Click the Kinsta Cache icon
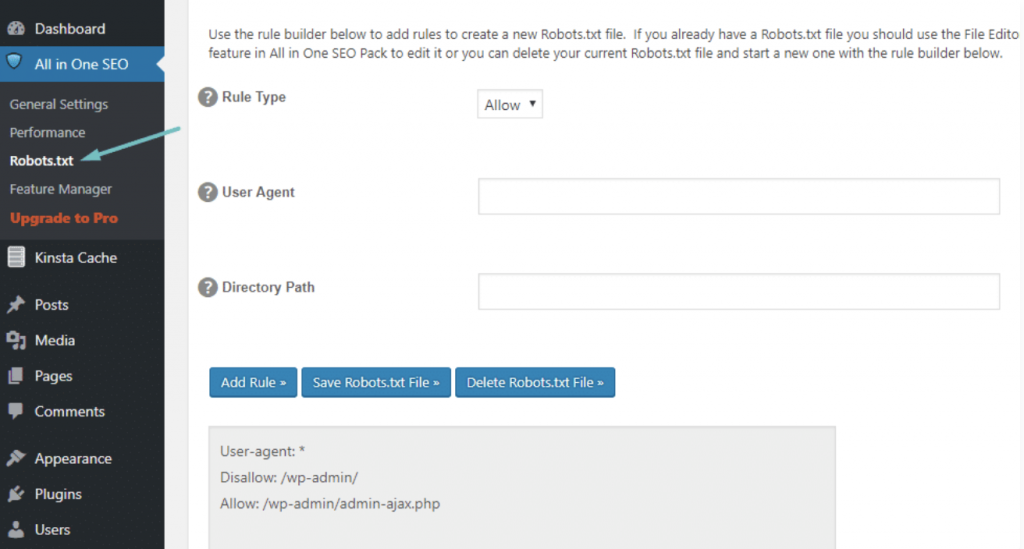 [x=16, y=258]
